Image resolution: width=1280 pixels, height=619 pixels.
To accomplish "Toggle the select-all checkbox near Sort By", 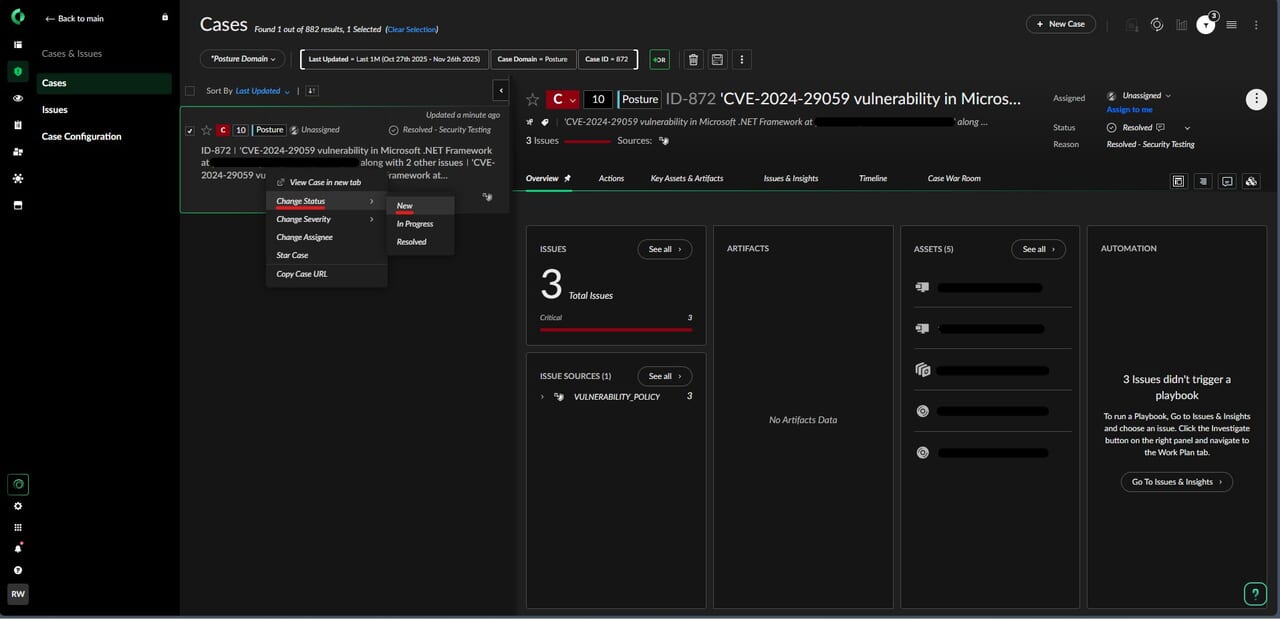I will [x=190, y=91].
